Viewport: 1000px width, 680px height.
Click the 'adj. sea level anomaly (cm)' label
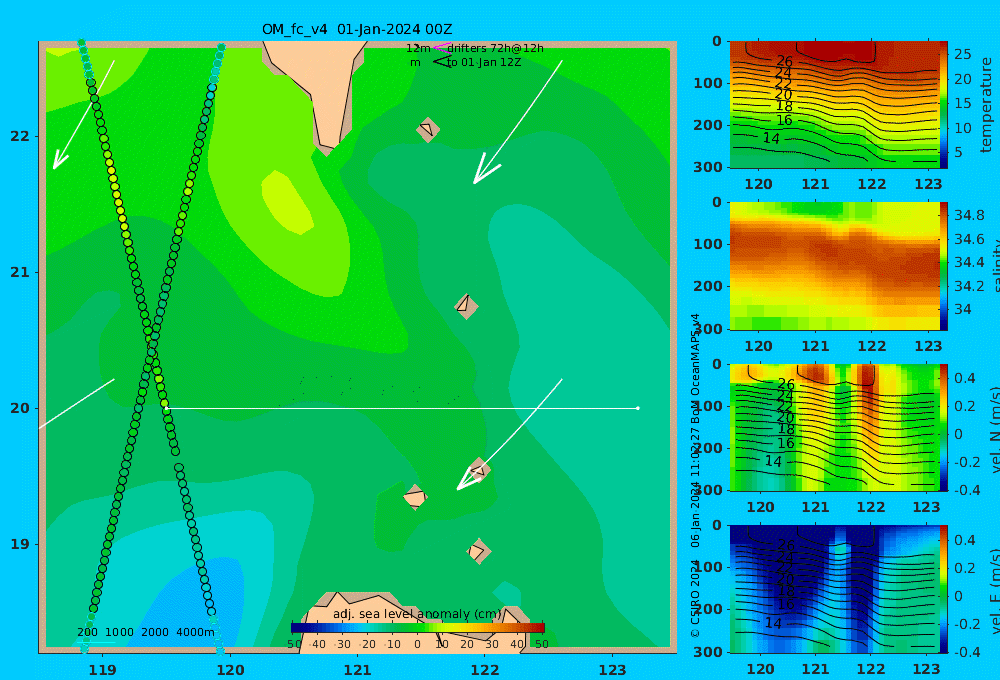tap(418, 614)
